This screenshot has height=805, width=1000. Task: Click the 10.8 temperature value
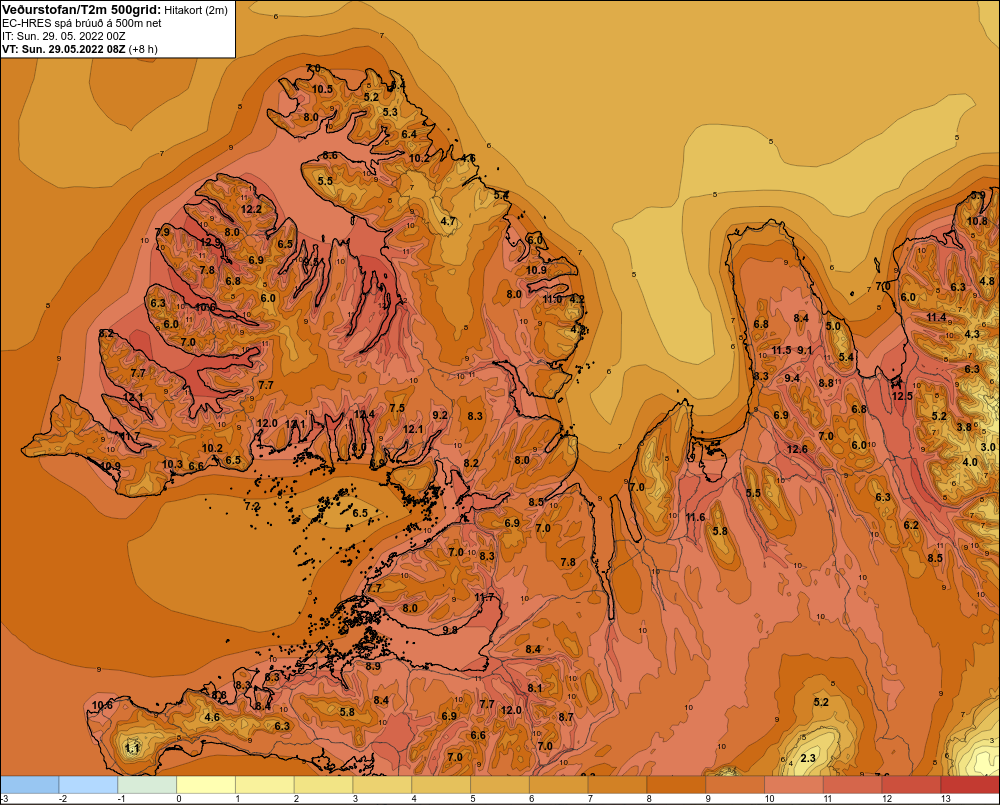(x=977, y=221)
